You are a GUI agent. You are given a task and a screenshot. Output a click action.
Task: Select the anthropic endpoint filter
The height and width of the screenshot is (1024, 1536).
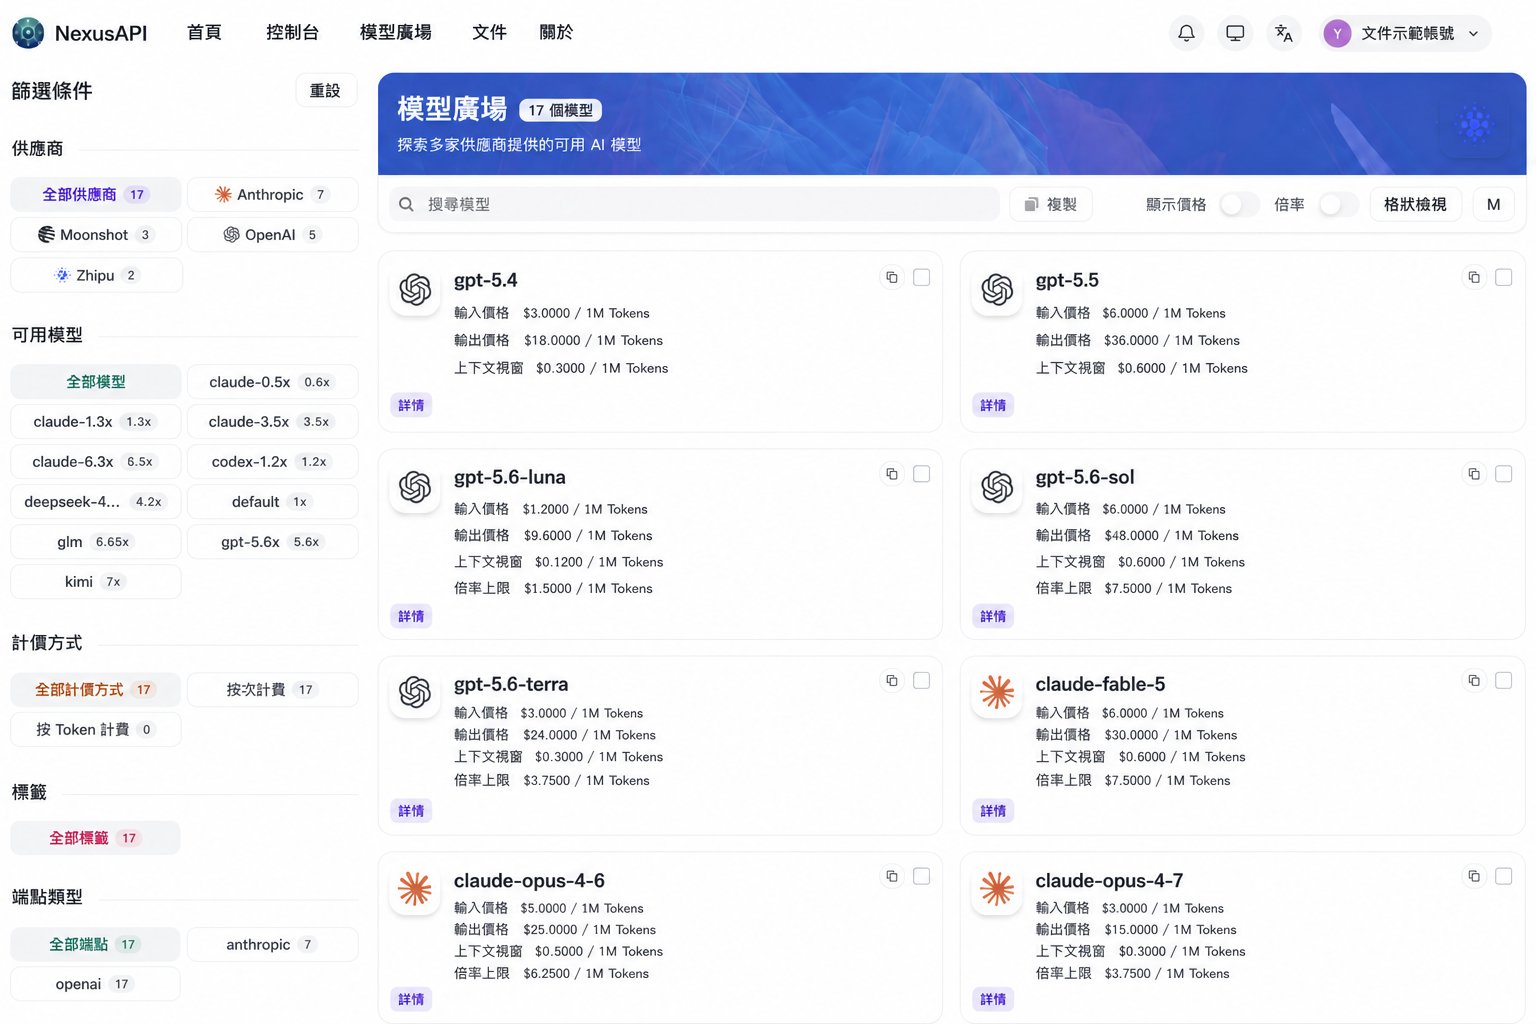point(272,944)
